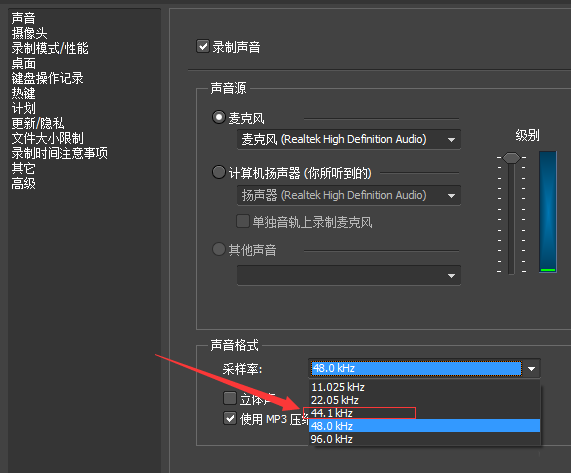Choose 96.0 kHz sample rate
Screen dimensions: 571x473
click(425, 439)
